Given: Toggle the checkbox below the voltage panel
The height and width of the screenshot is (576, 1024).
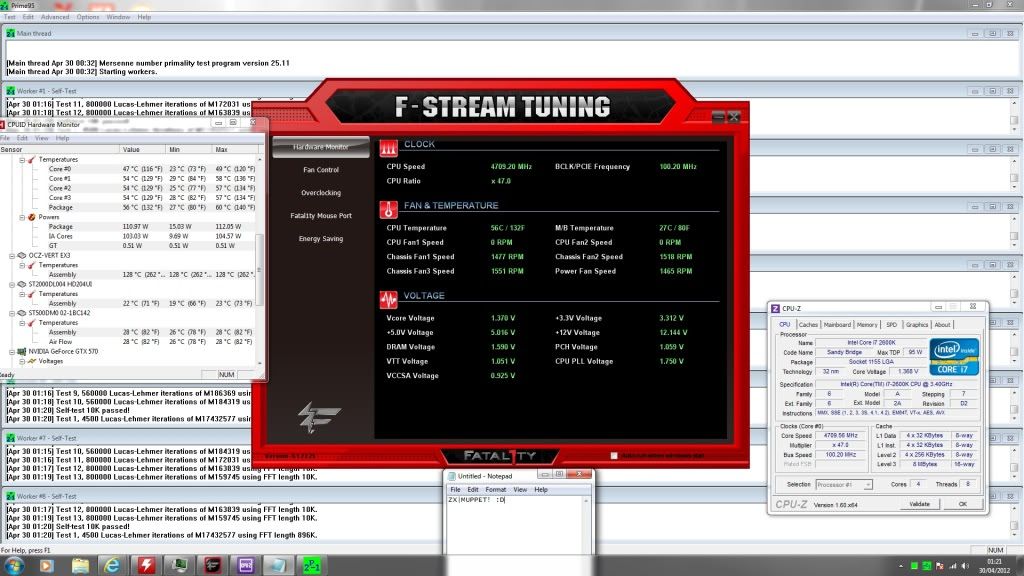Looking at the screenshot, I should click(x=614, y=456).
